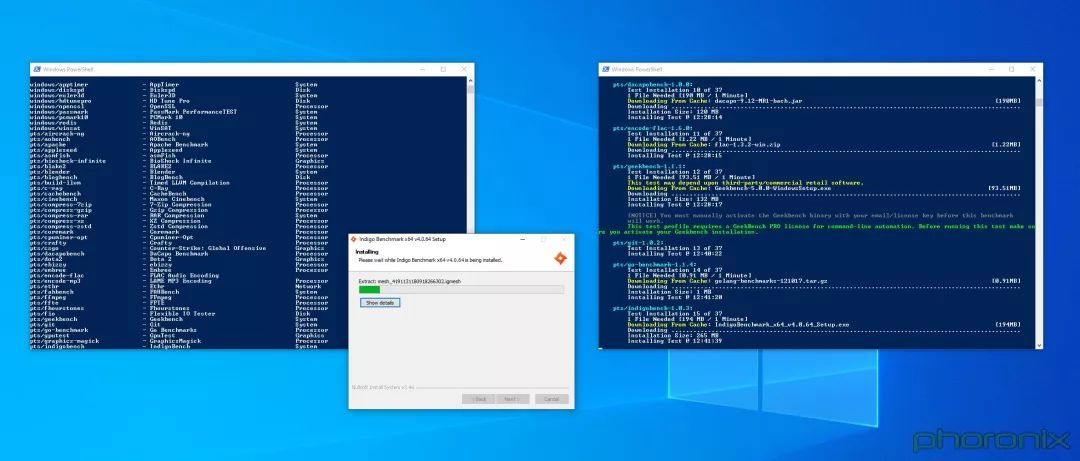Click 'PCMark 10' entry in left PowerShell

pos(167,117)
